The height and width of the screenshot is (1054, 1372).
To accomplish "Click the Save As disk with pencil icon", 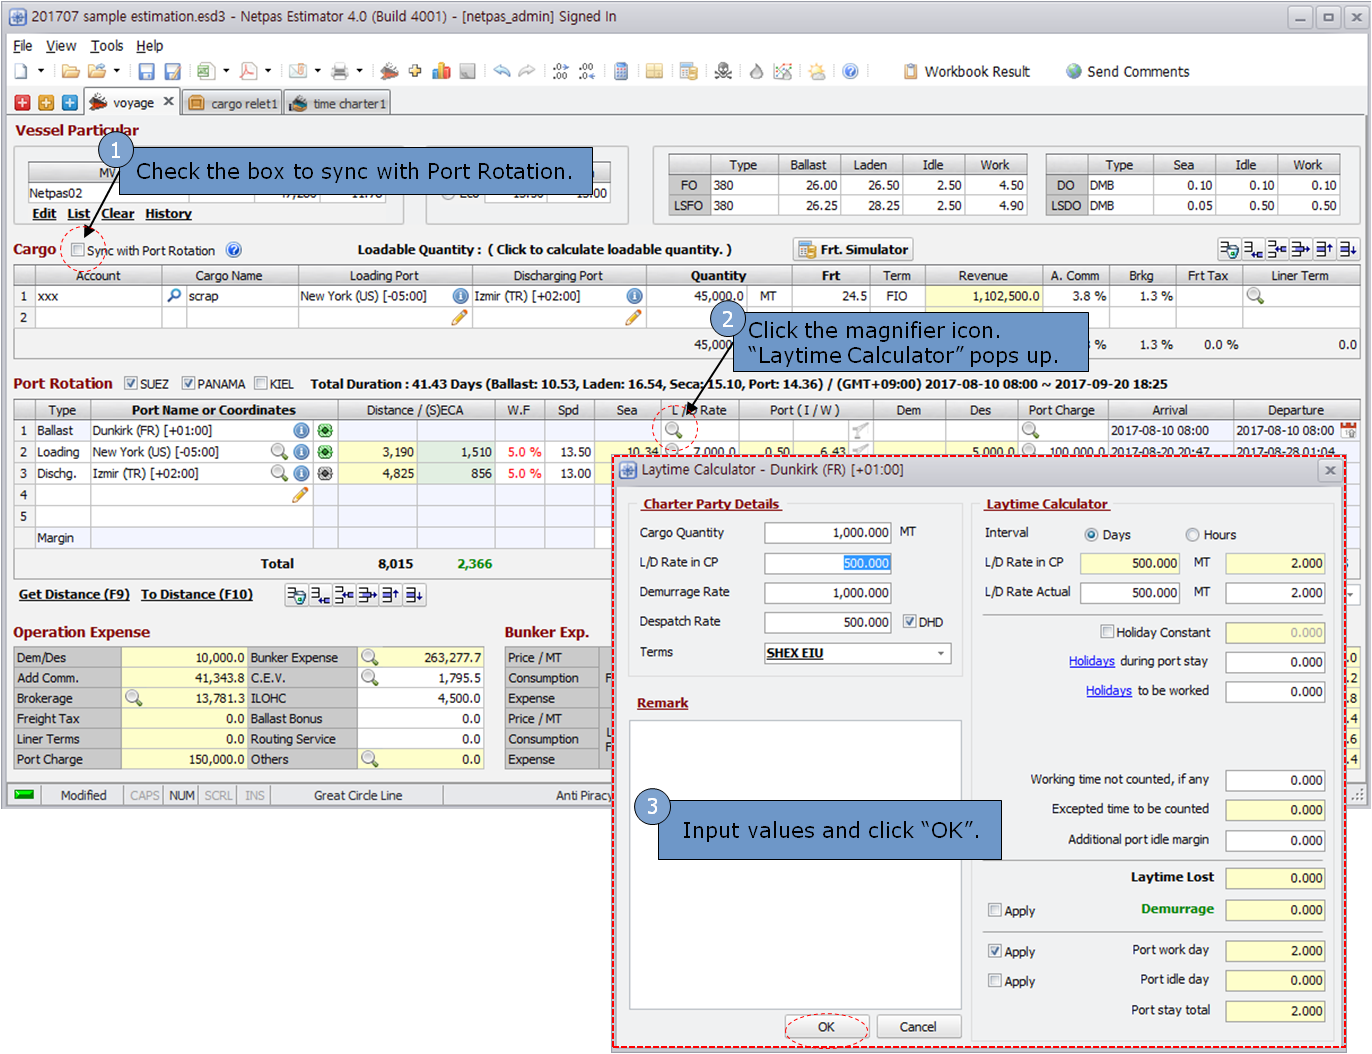I will (x=172, y=71).
